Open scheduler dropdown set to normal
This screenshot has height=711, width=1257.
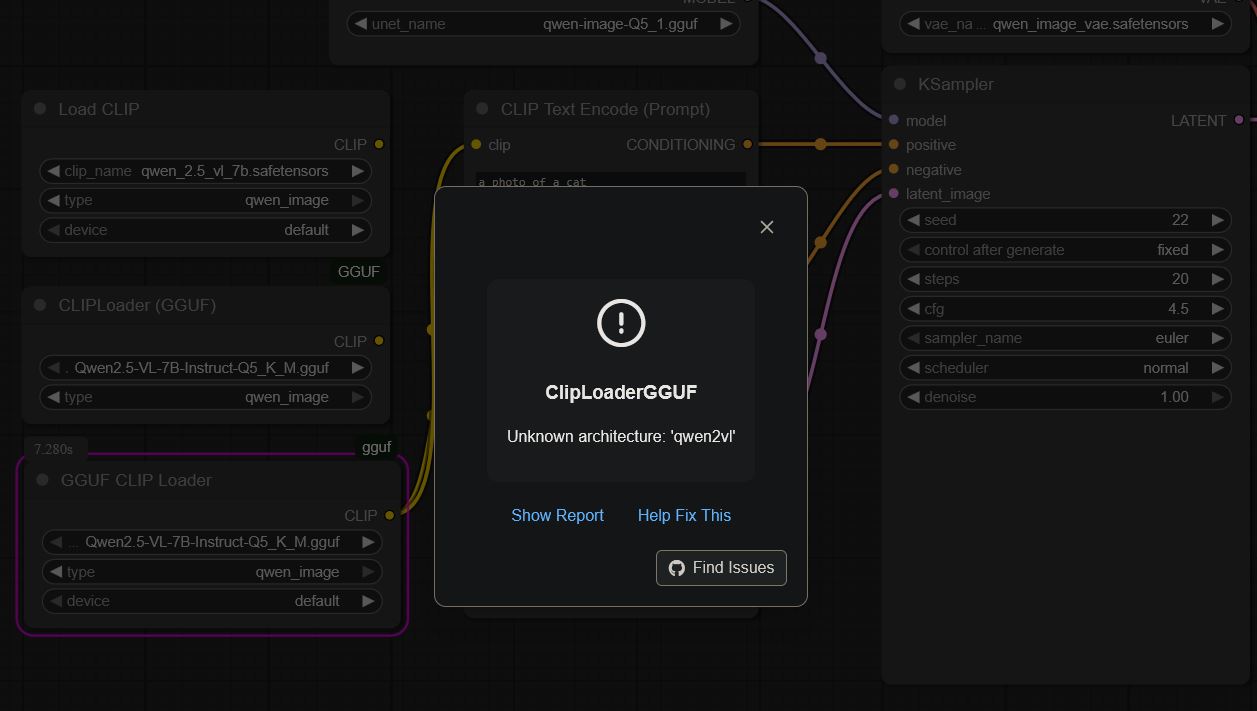(1065, 368)
